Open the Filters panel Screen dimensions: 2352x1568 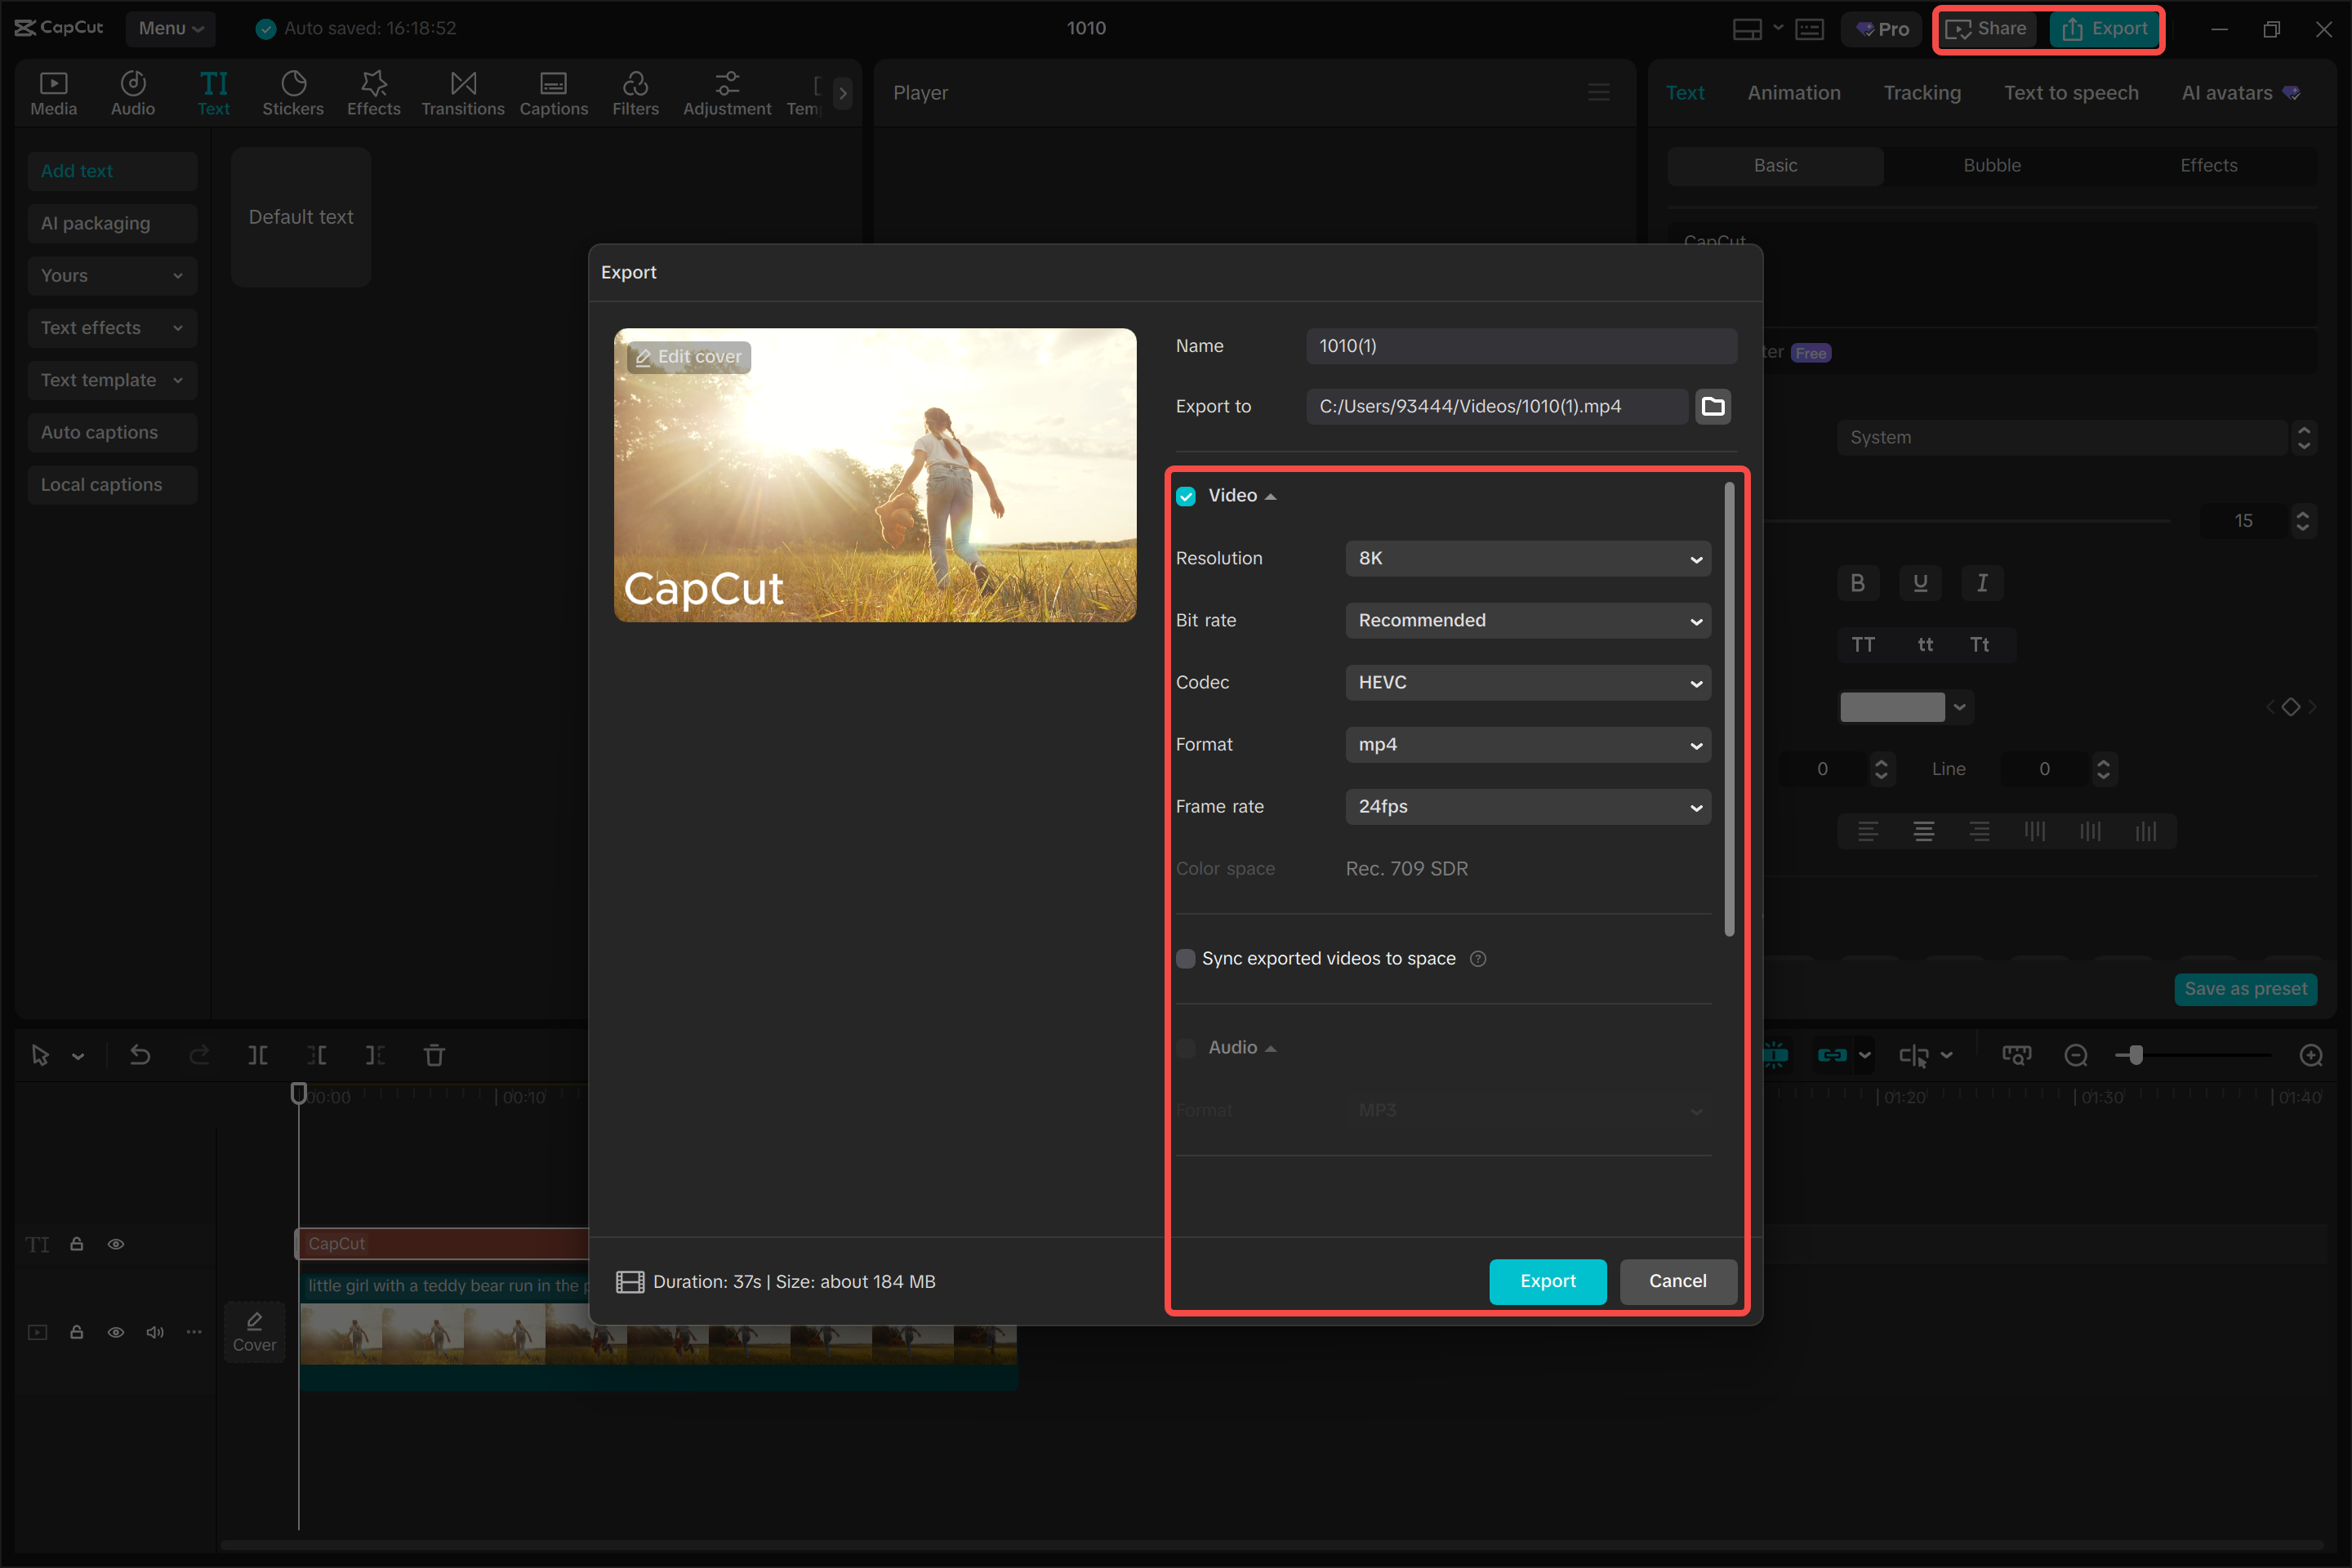635,92
